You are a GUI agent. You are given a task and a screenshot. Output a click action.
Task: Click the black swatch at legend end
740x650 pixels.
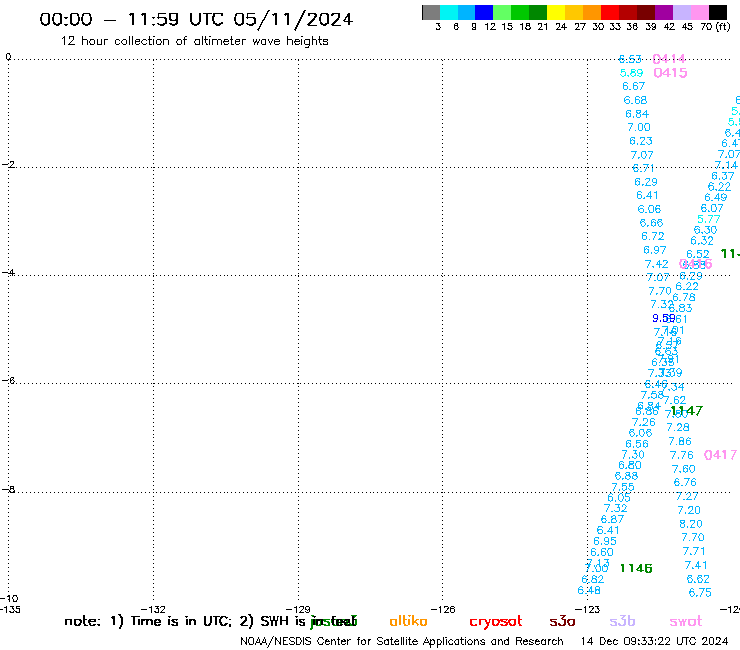[718, 12]
